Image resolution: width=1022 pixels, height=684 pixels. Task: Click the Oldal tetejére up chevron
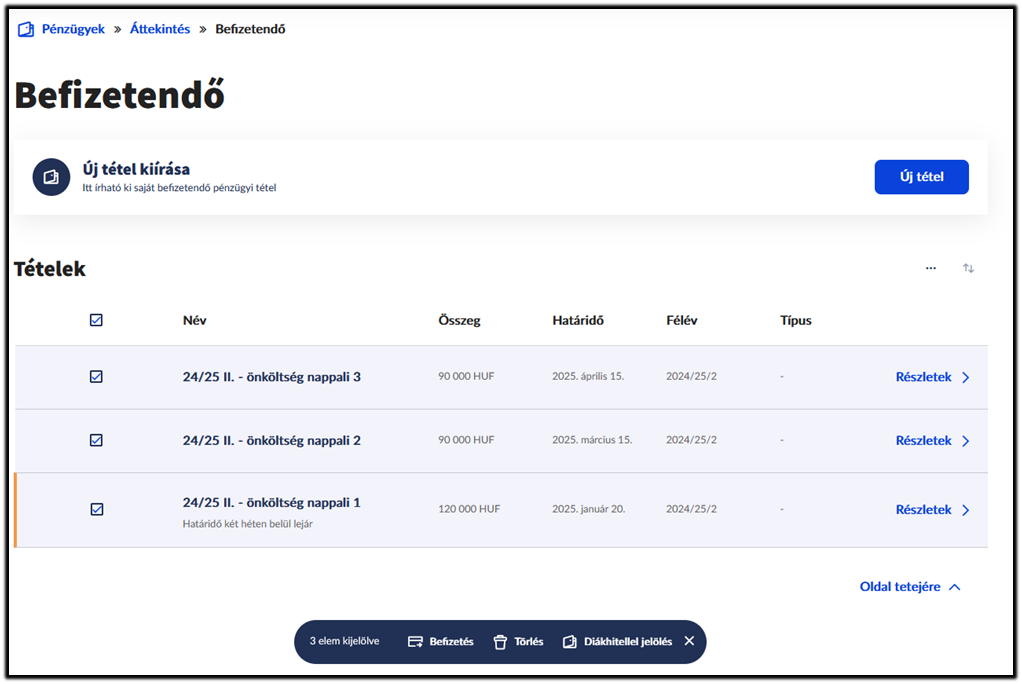click(954, 587)
